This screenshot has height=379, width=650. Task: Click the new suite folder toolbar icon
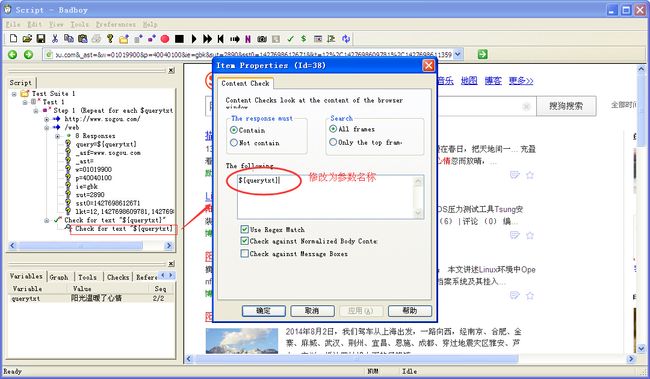(x=124, y=39)
